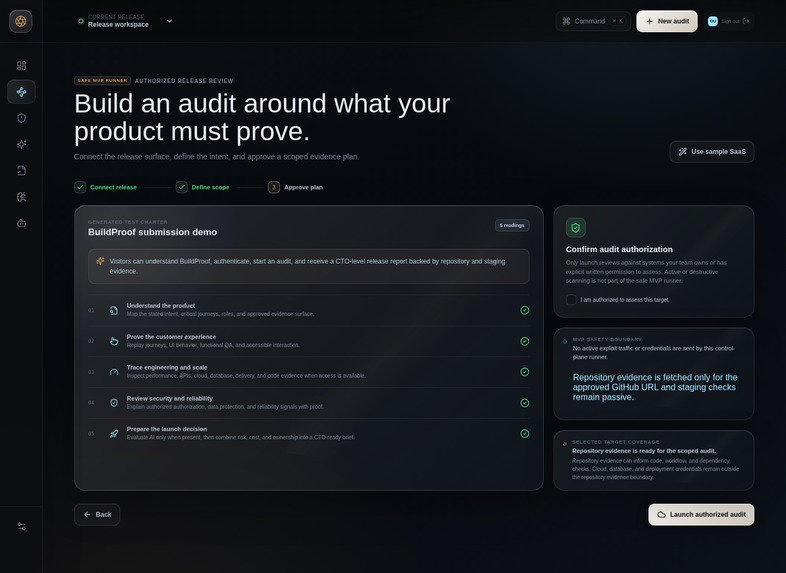The width and height of the screenshot is (786, 573).
Task: Click the Back button
Action: 97,515
